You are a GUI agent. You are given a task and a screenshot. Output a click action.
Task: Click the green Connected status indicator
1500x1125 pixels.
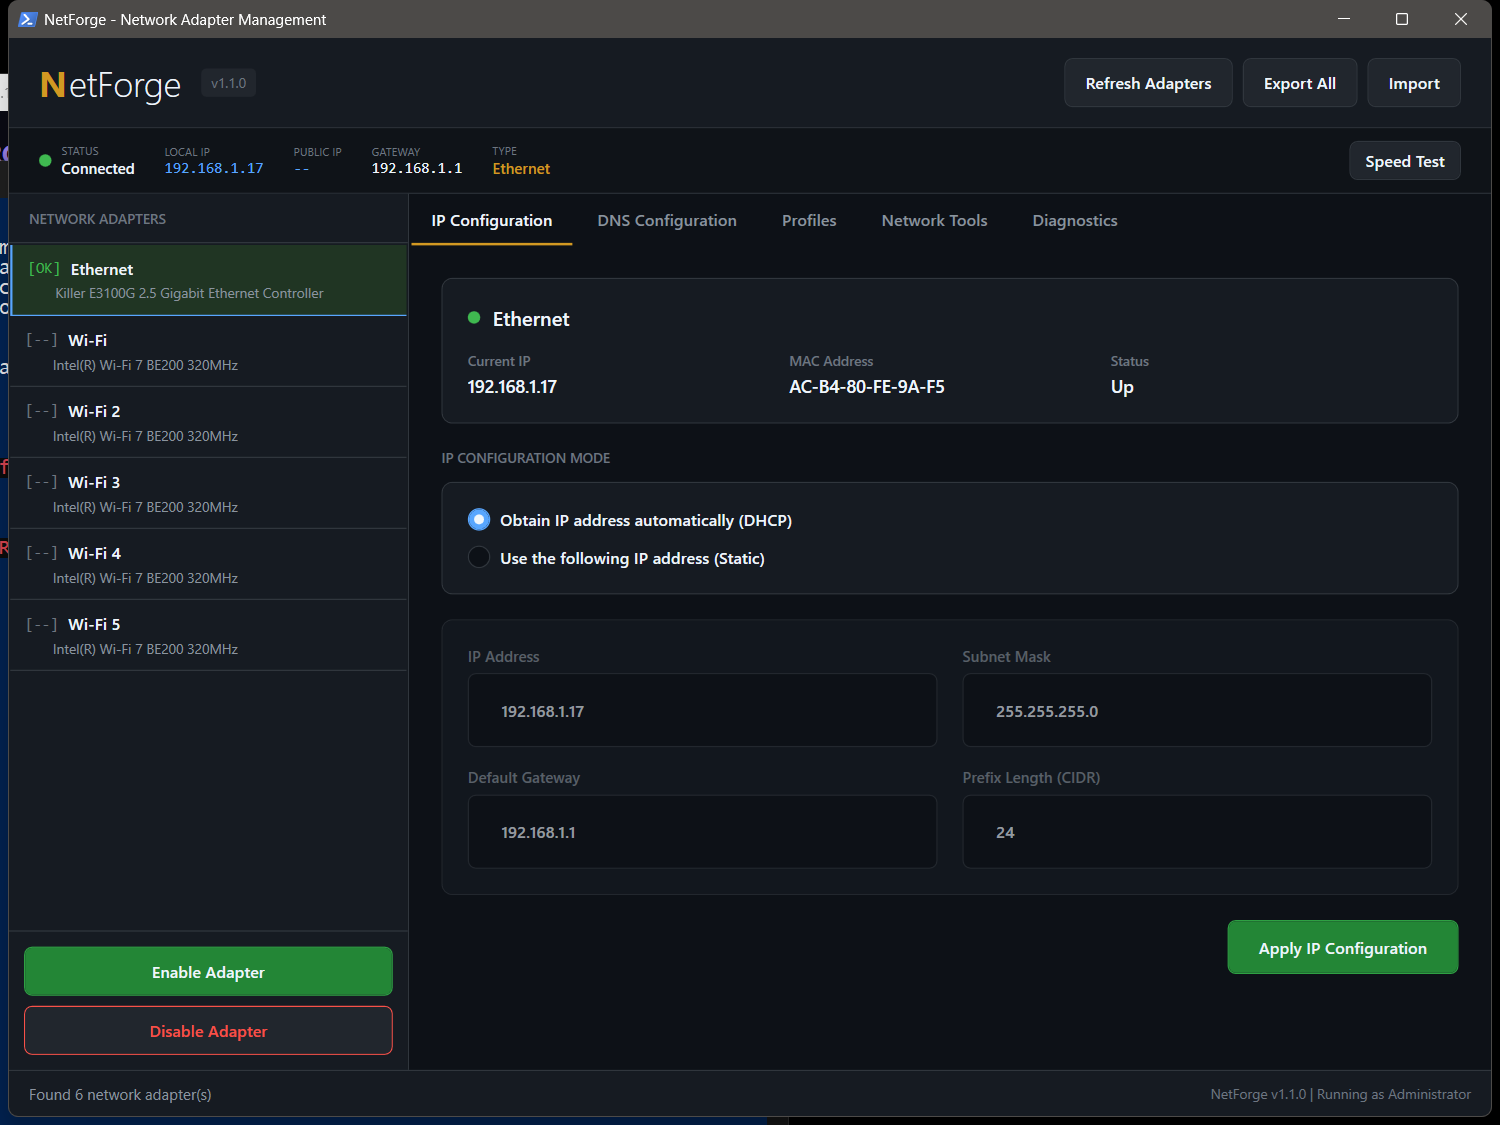click(x=44, y=160)
